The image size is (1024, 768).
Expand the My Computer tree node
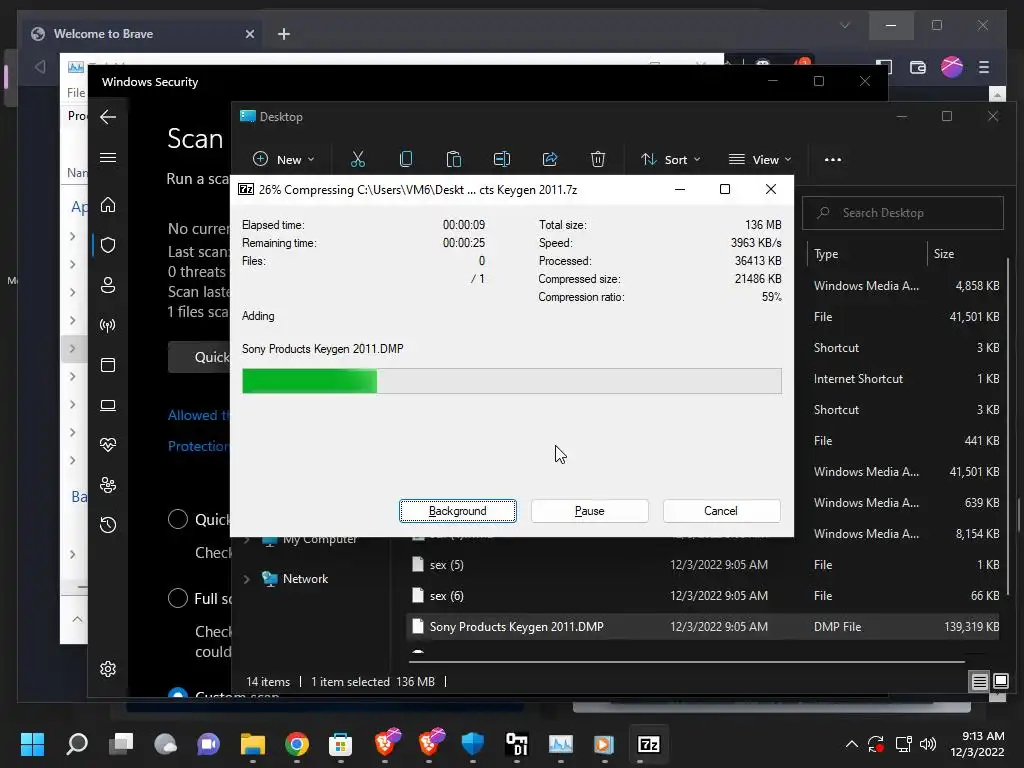tap(247, 540)
